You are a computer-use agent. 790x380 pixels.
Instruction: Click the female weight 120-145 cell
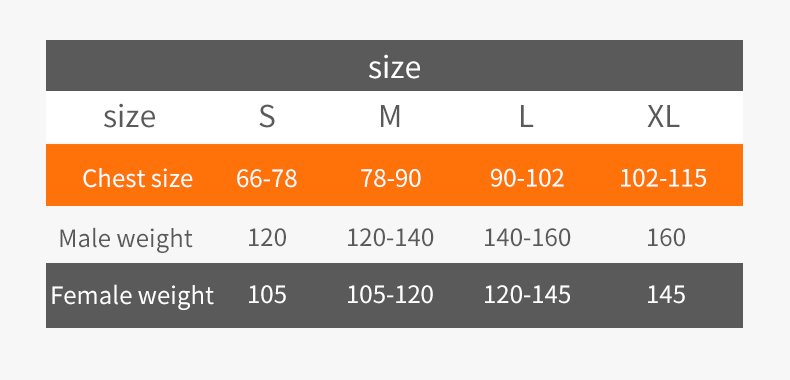527,294
